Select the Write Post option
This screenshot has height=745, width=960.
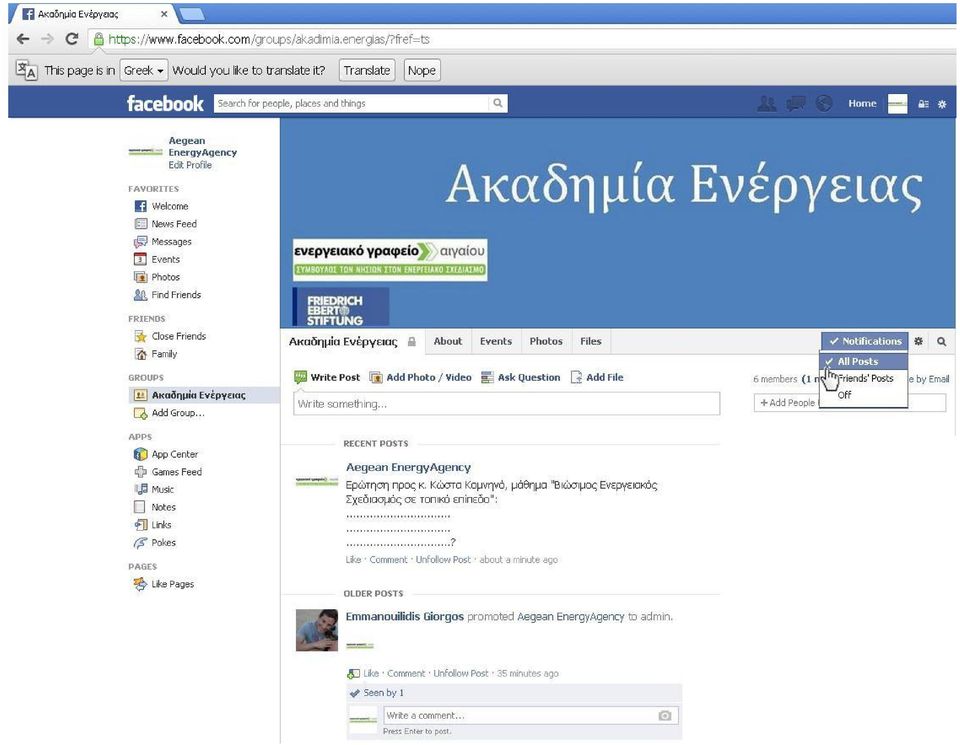[328, 378]
